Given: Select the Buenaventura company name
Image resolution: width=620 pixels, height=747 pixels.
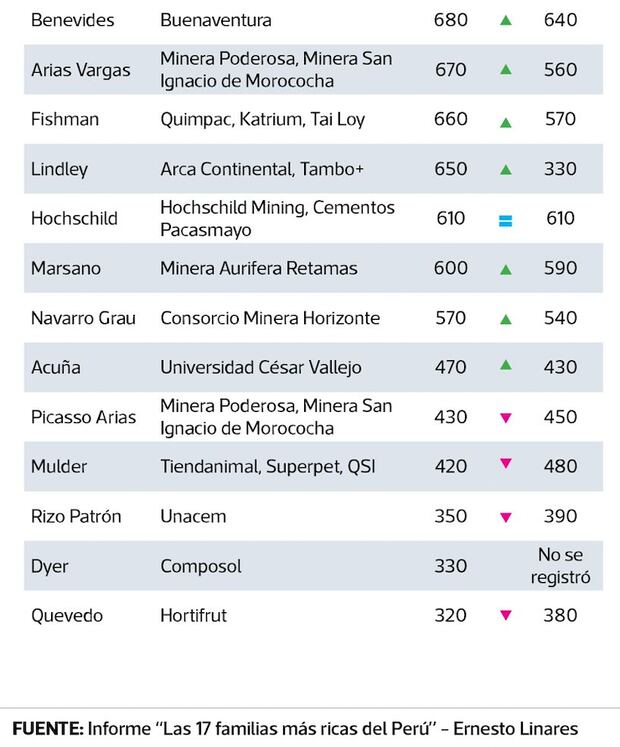Looking at the screenshot, I should coord(215,20).
